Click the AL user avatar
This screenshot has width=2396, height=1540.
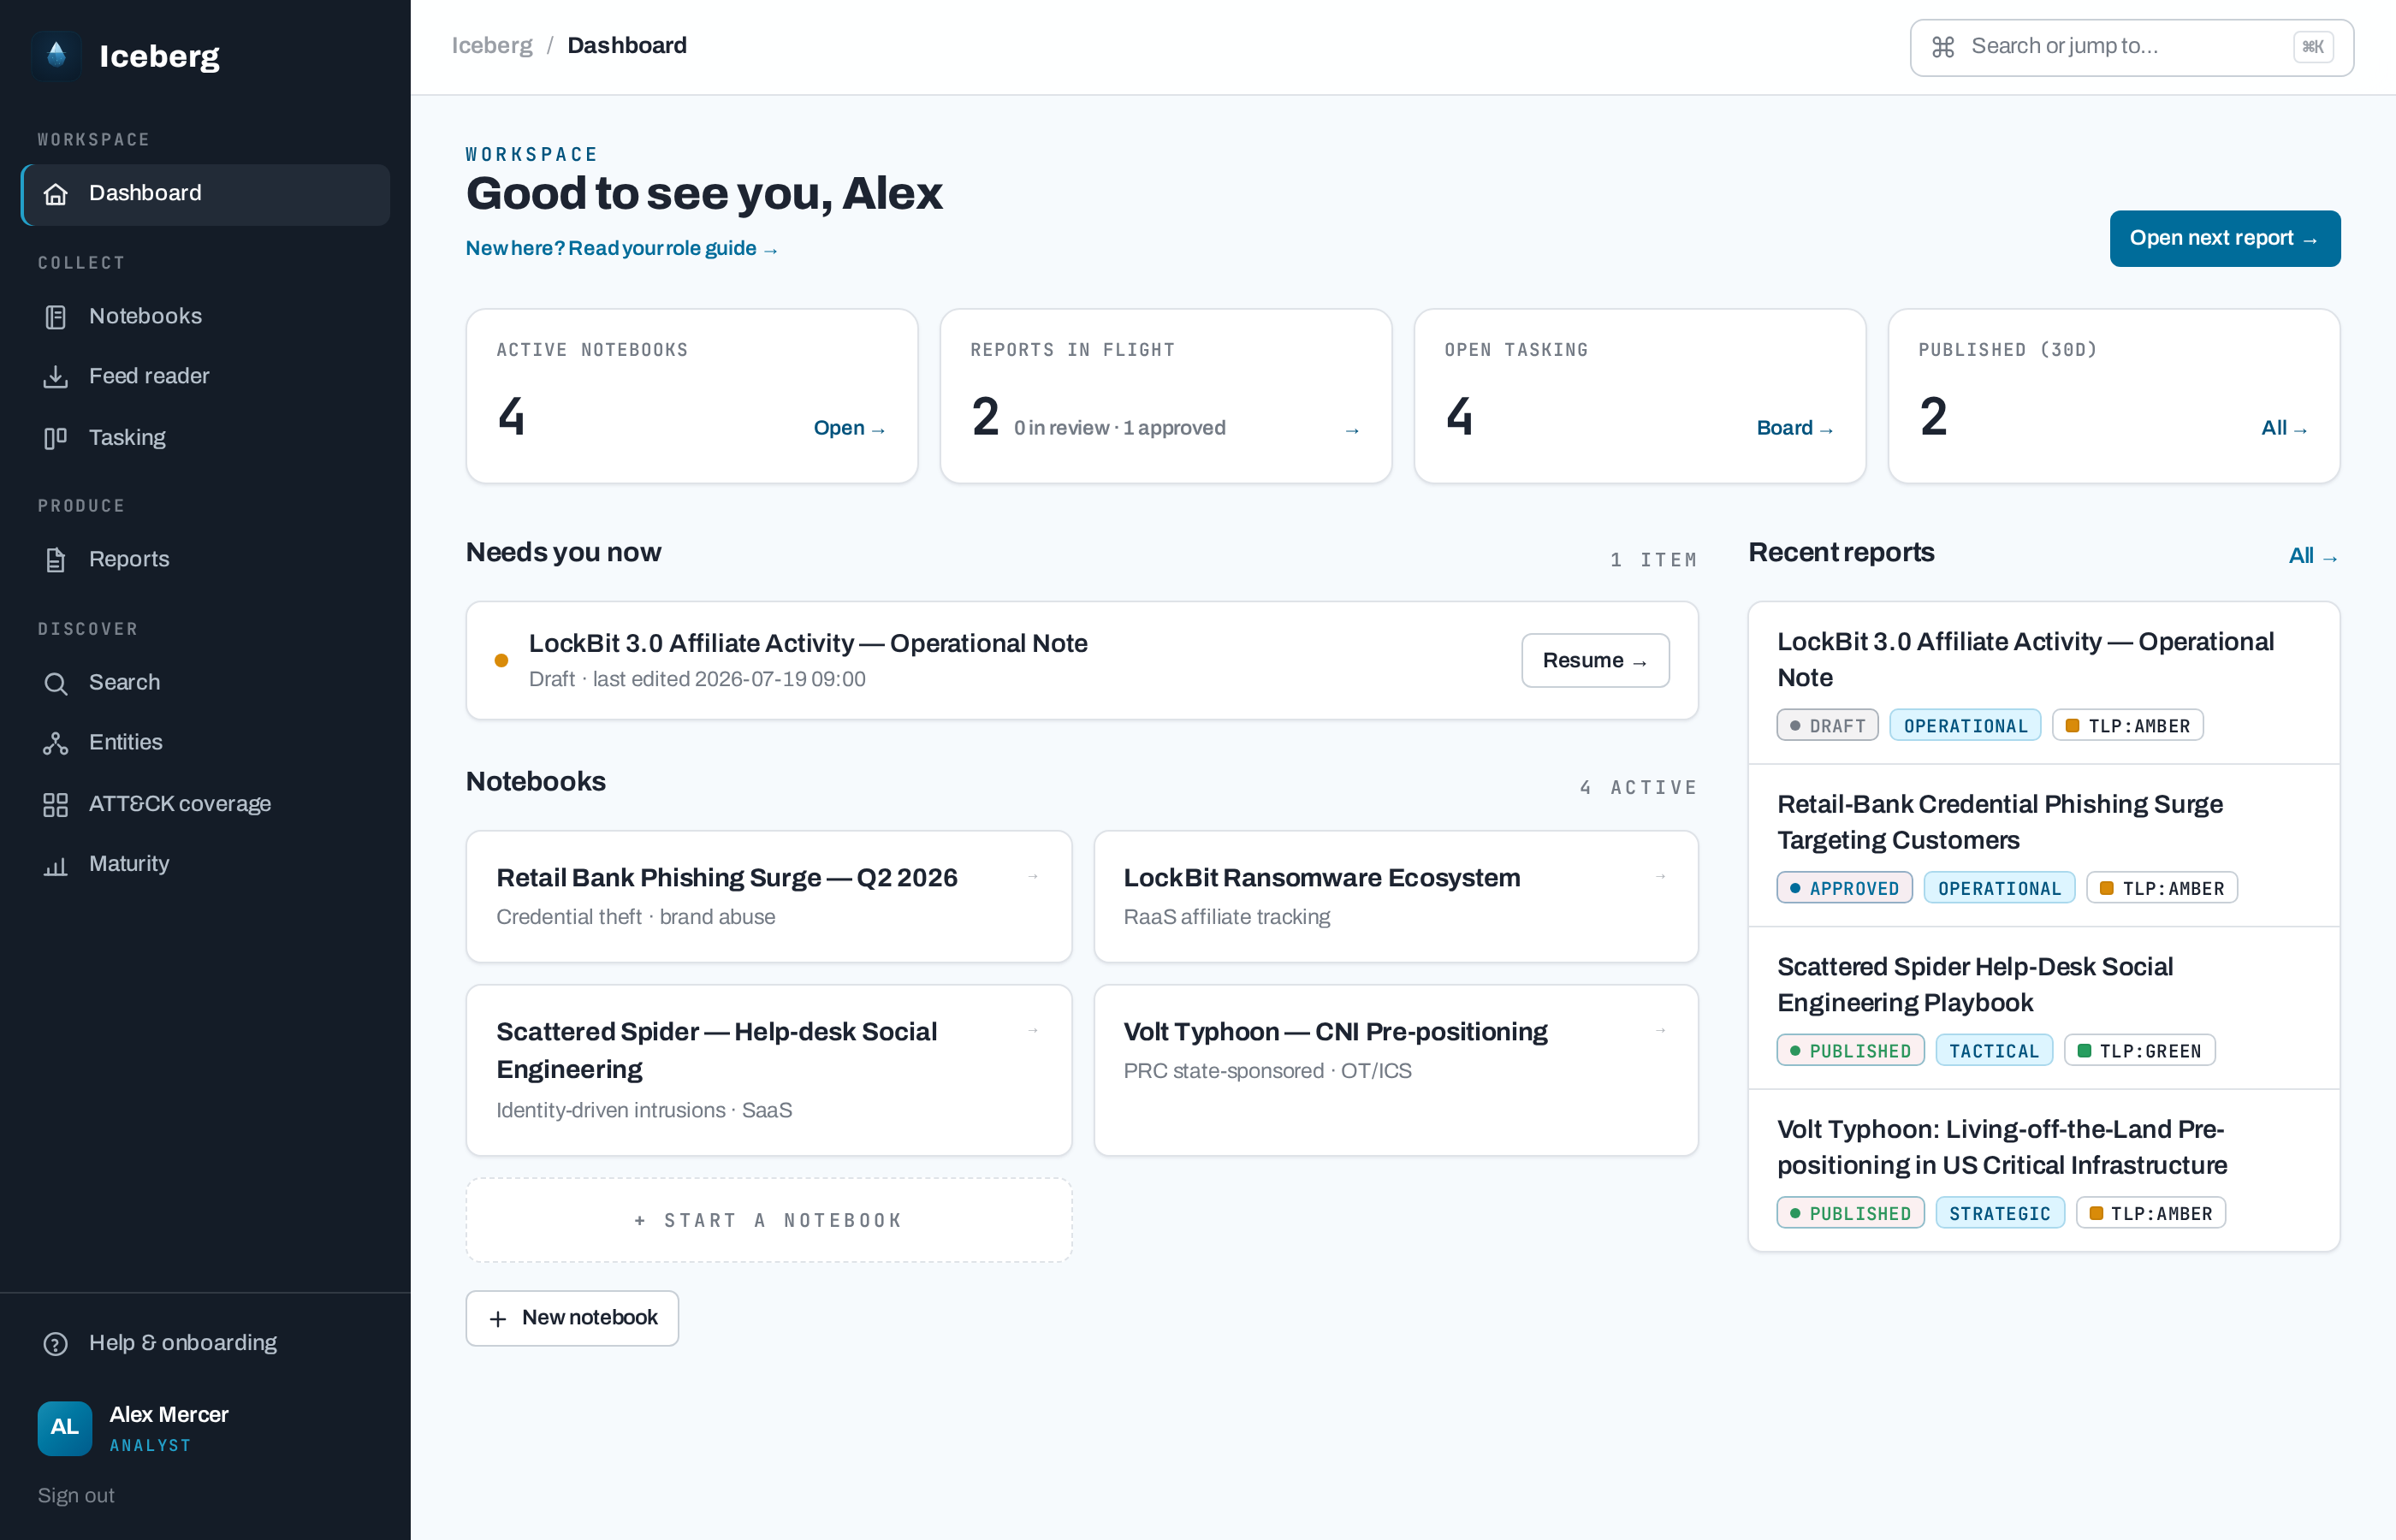pyautogui.click(x=65, y=1428)
